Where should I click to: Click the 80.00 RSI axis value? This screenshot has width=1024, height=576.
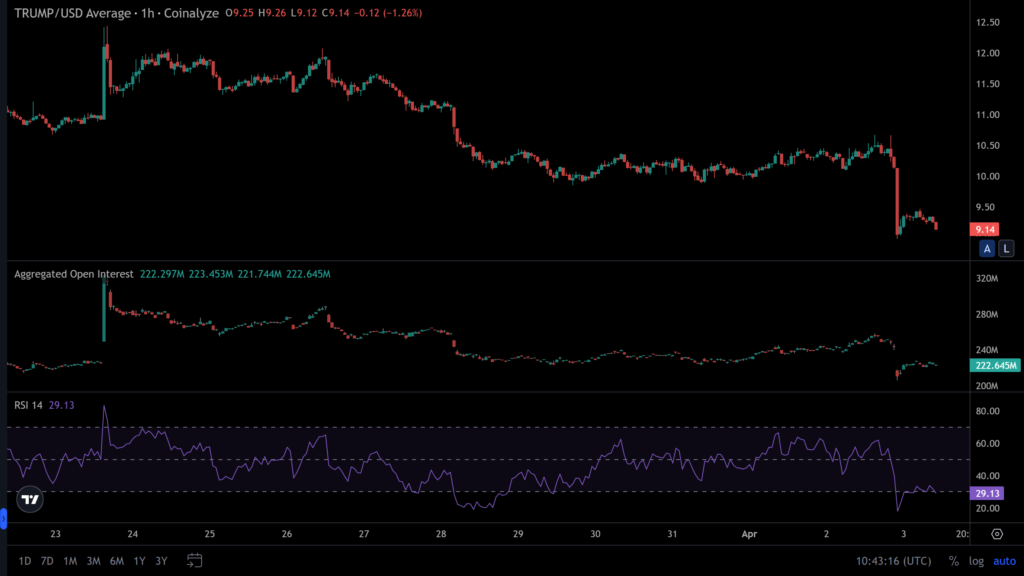point(987,411)
